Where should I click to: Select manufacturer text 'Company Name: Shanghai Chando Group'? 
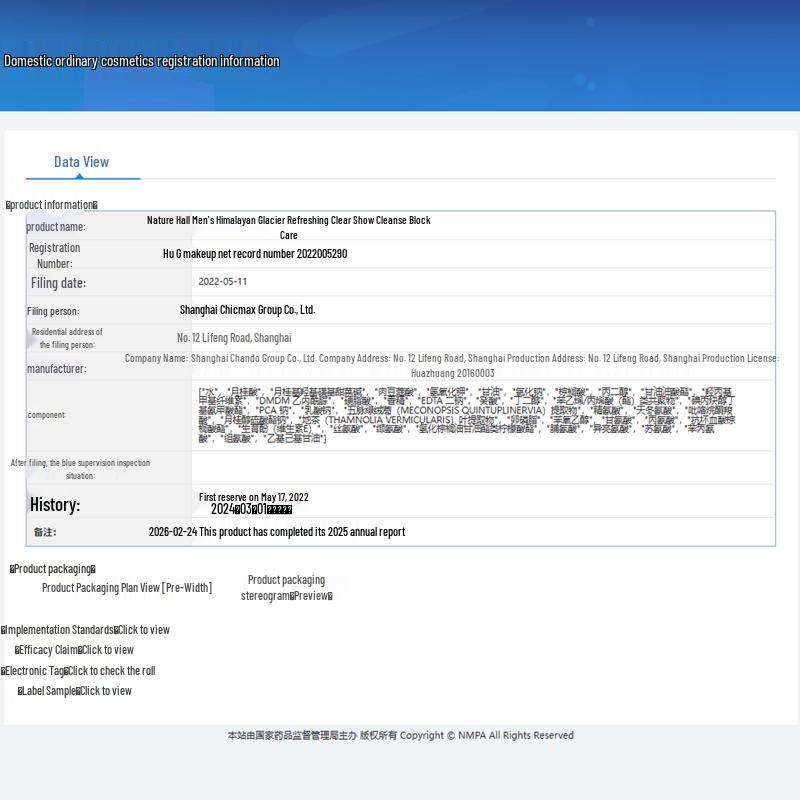pyautogui.click(x=205, y=358)
